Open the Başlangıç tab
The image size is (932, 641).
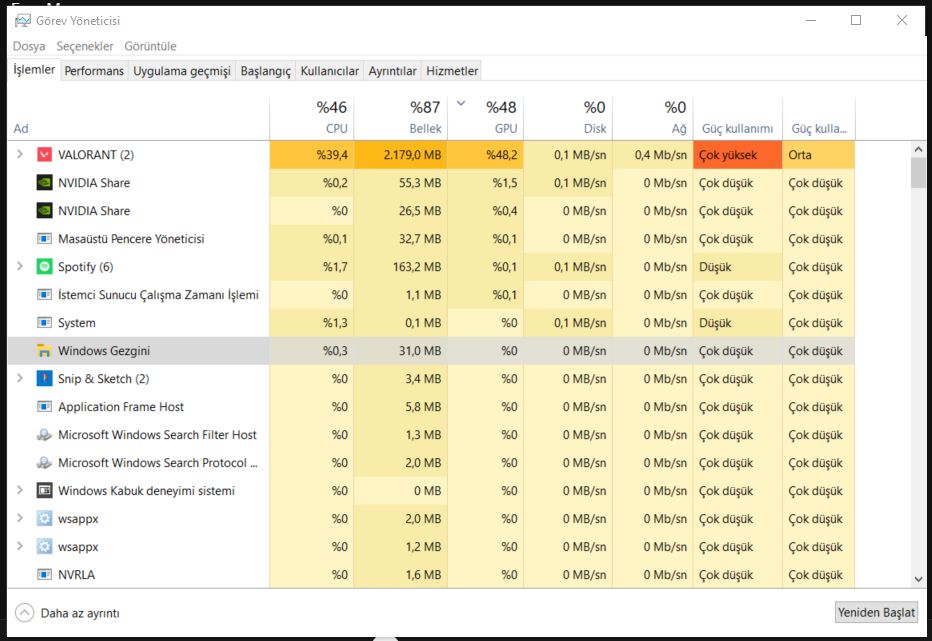point(265,71)
